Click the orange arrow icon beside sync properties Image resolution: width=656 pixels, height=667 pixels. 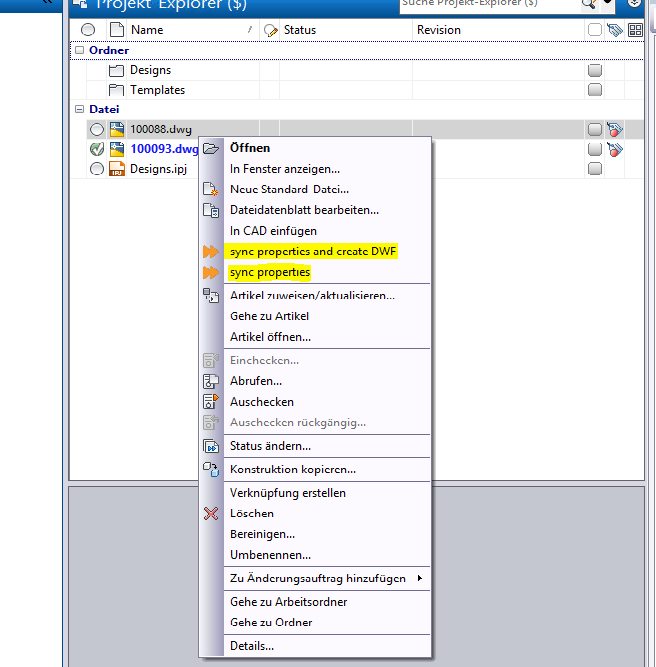pyautogui.click(x=211, y=273)
